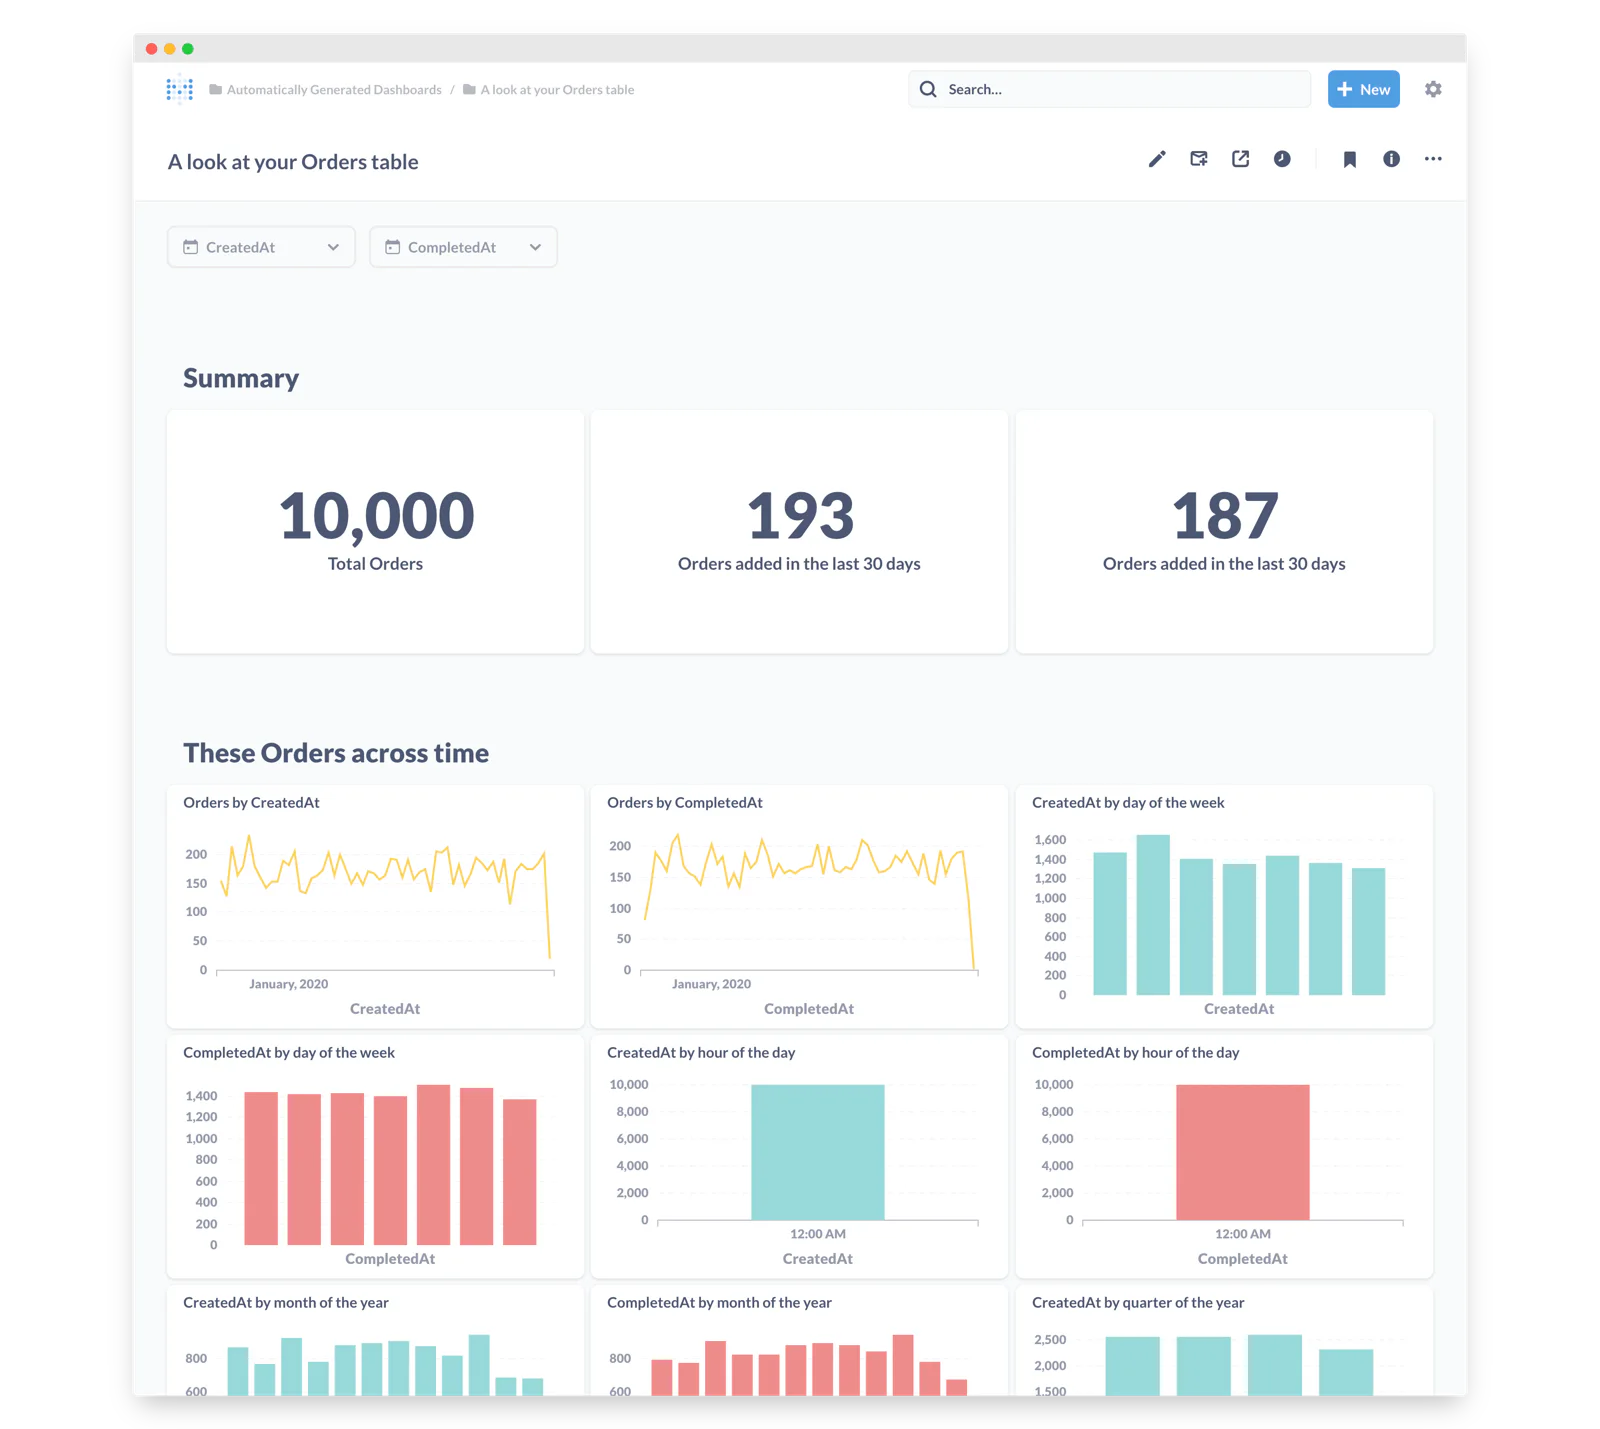1600x1429 pixels.
Task: Click the New button
Action: [1363, 89]
